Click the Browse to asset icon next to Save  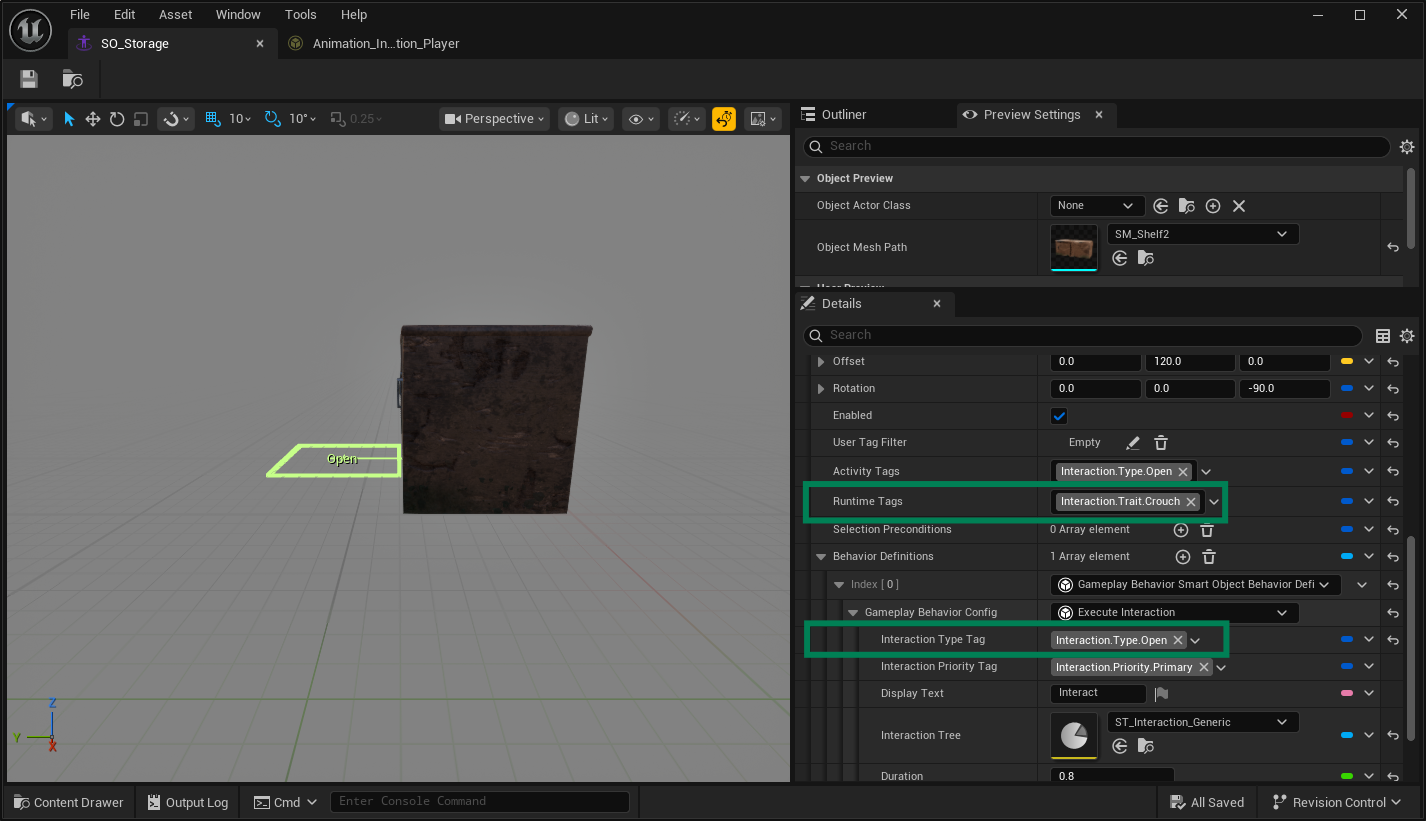point(70,79)
